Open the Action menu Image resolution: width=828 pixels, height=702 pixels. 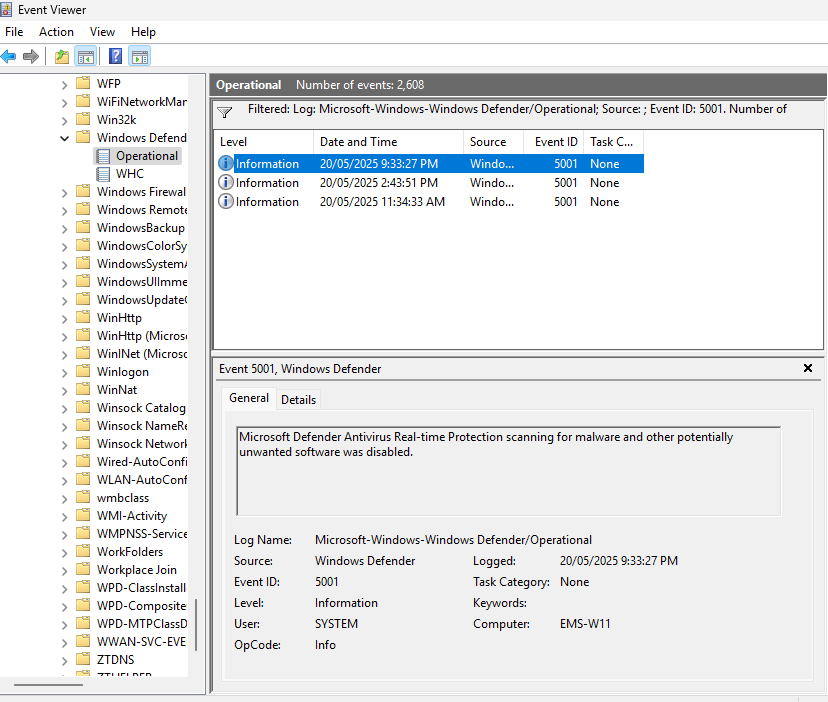(56, 32)
